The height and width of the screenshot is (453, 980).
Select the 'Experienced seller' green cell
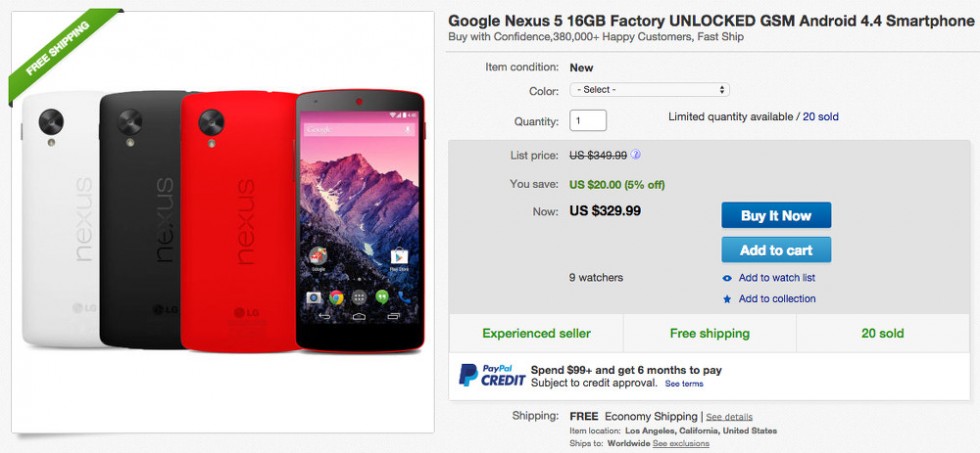[536, 333]
